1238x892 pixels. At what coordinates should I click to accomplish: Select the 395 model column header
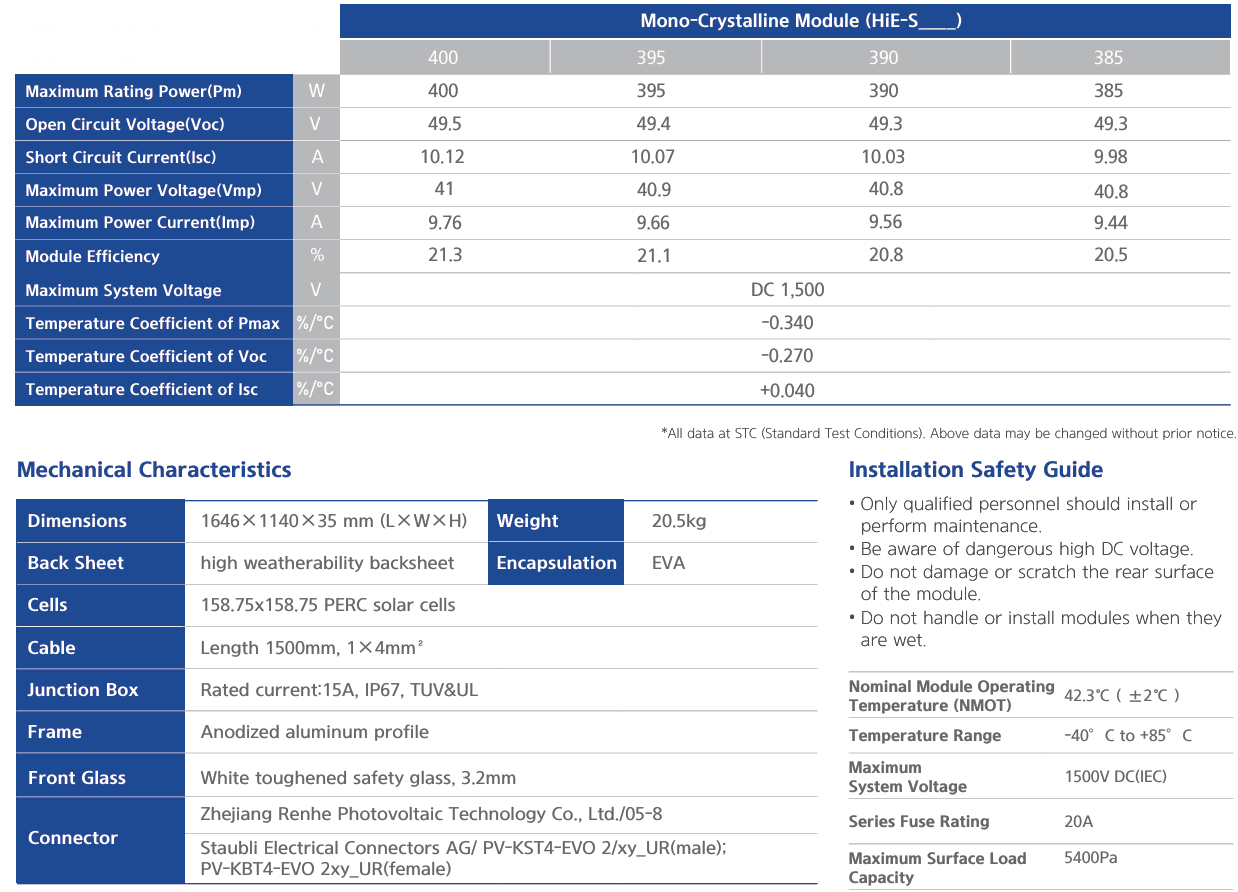click(651, 58)
